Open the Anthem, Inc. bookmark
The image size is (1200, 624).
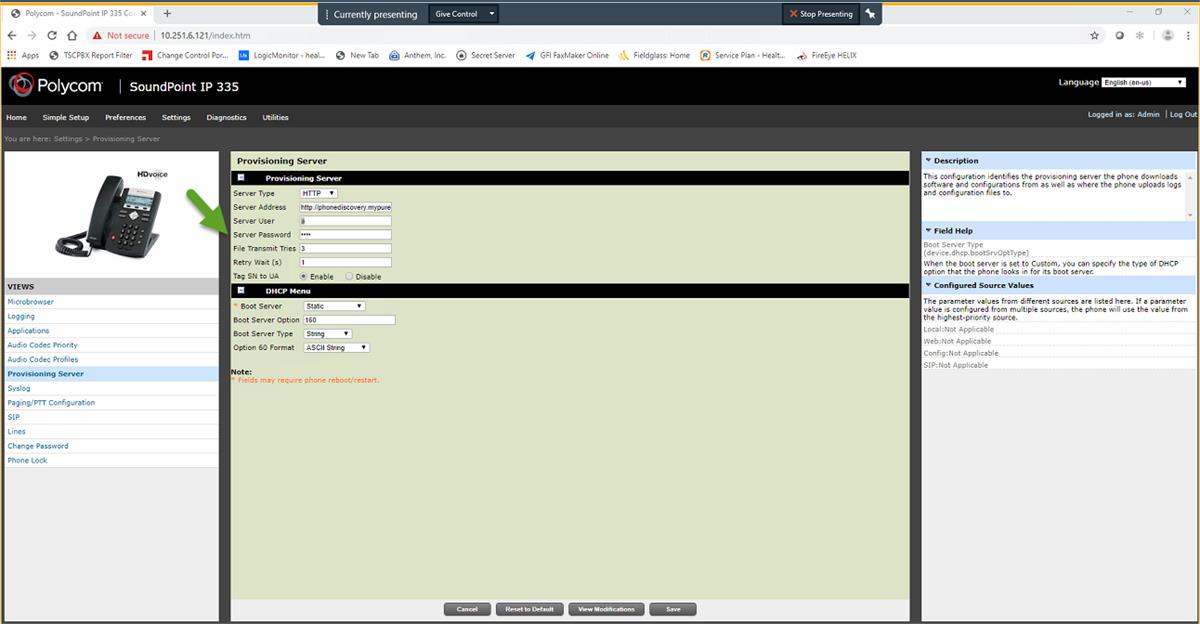tap(418, 55)
